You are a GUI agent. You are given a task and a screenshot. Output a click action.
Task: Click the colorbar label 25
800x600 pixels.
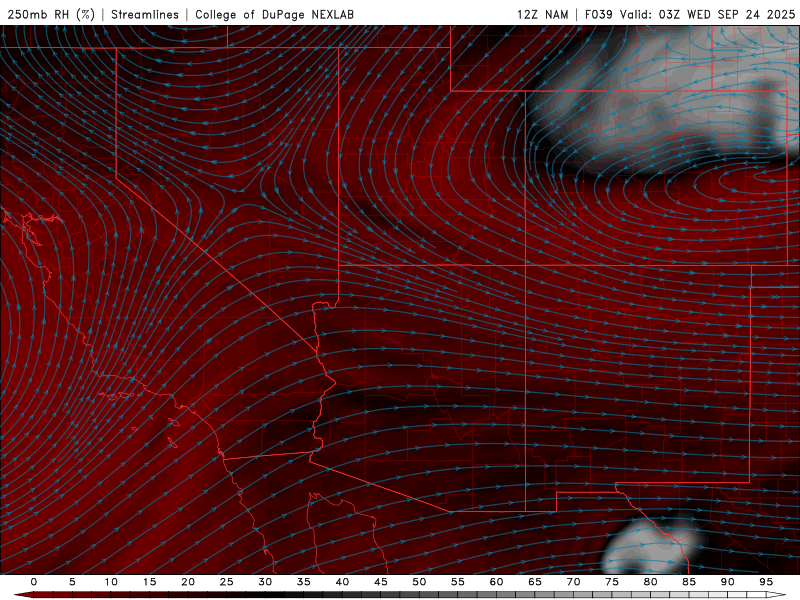(227, 582)
